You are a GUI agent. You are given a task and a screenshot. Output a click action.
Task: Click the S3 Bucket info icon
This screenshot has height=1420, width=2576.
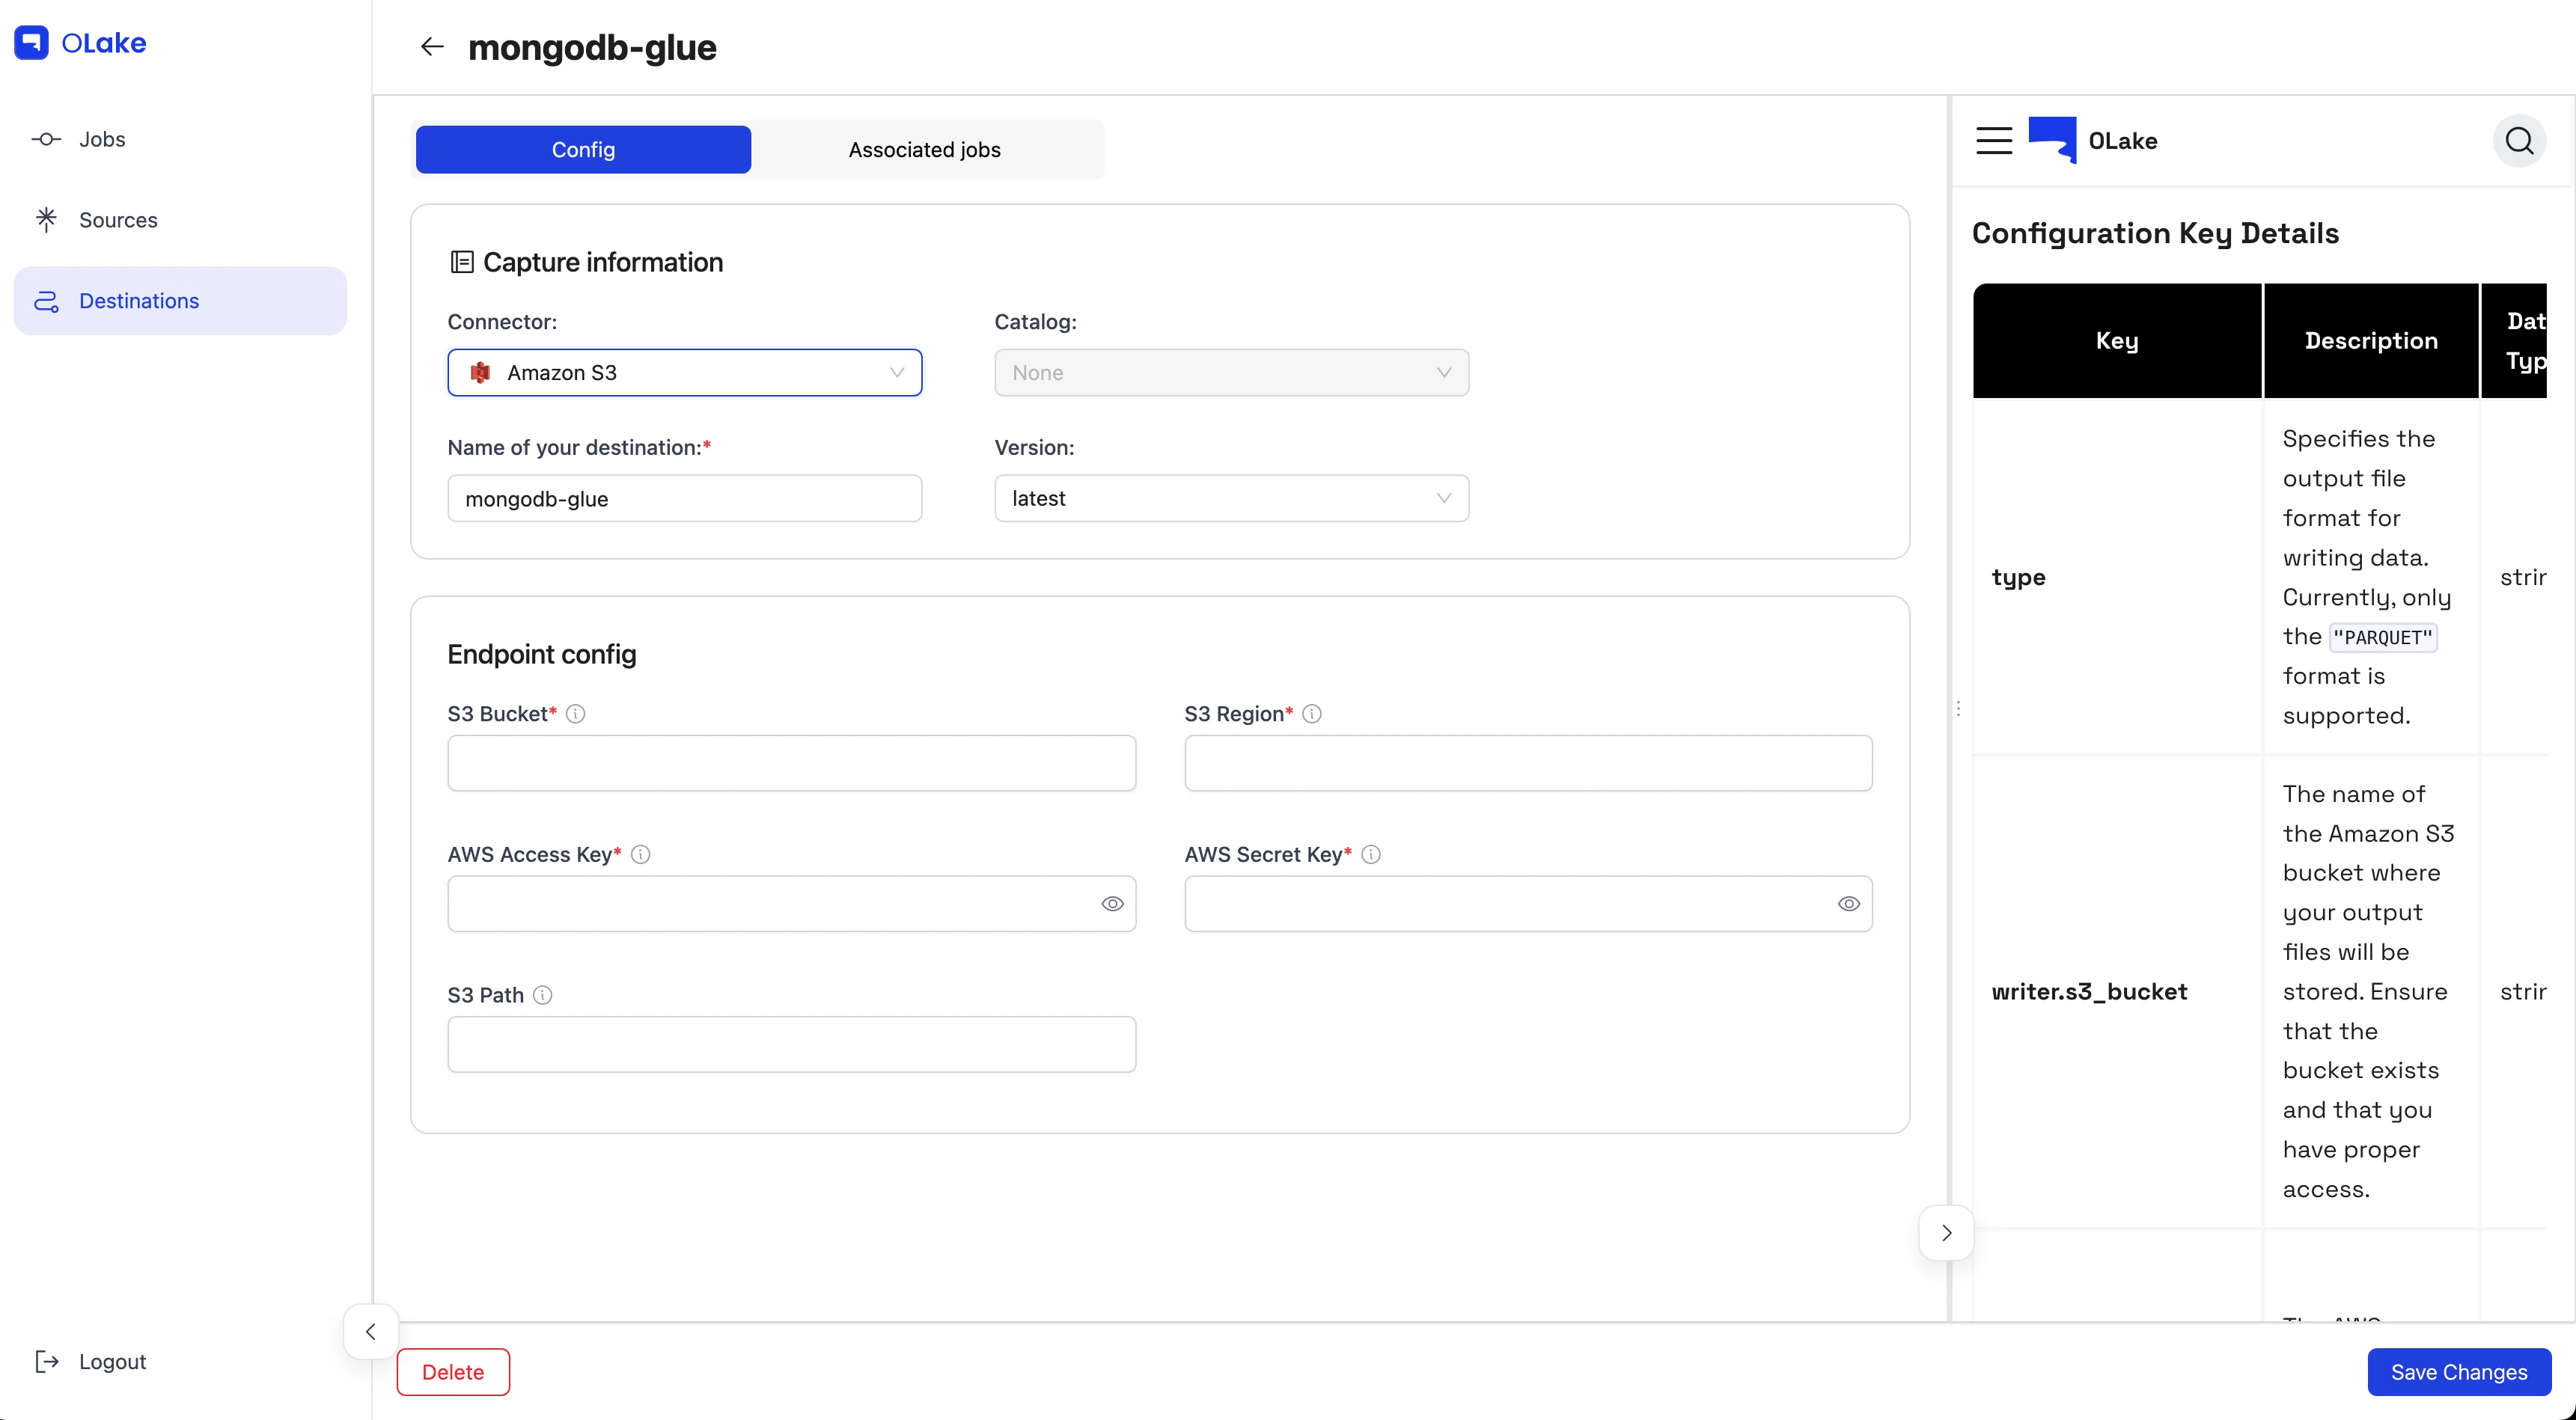click(575, 714)
